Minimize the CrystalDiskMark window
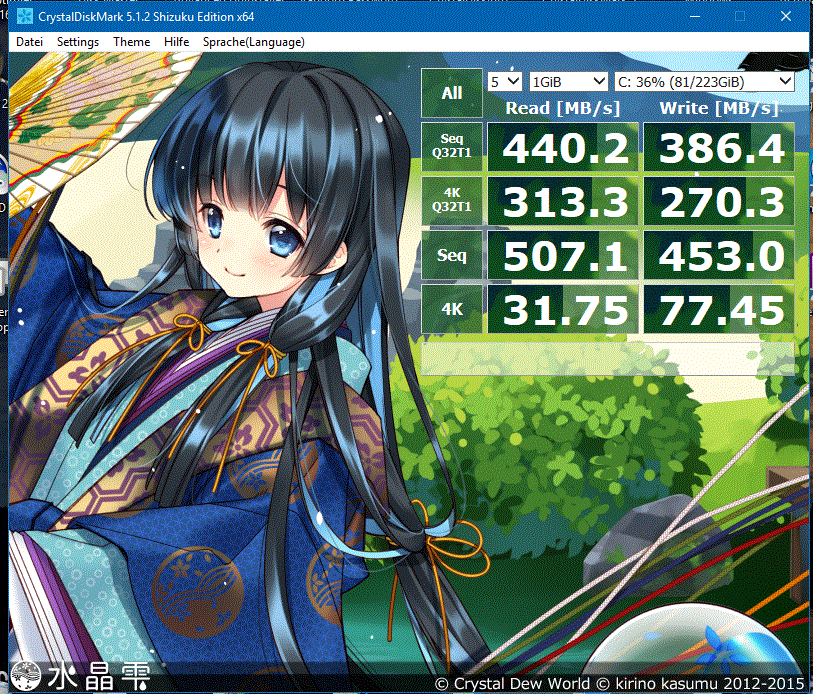Screen dimensions: 813x694 695,17
